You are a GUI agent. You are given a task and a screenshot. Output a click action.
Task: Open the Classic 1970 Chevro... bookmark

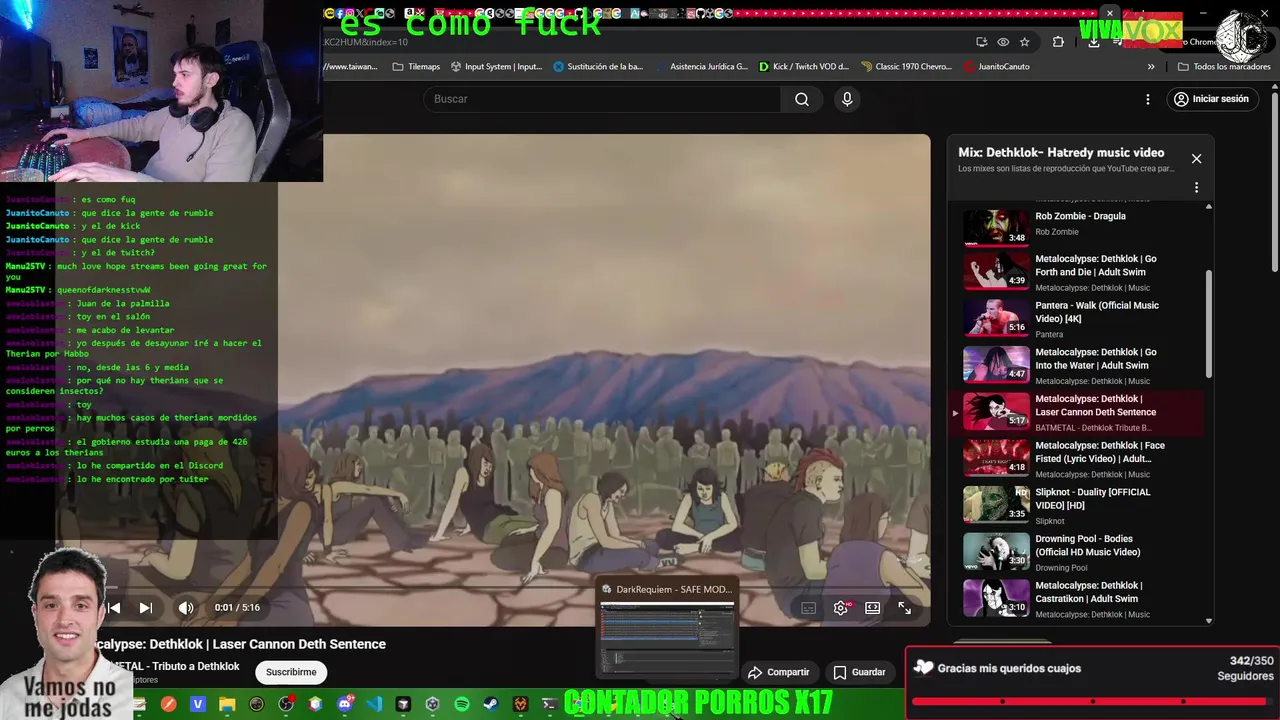906,67
